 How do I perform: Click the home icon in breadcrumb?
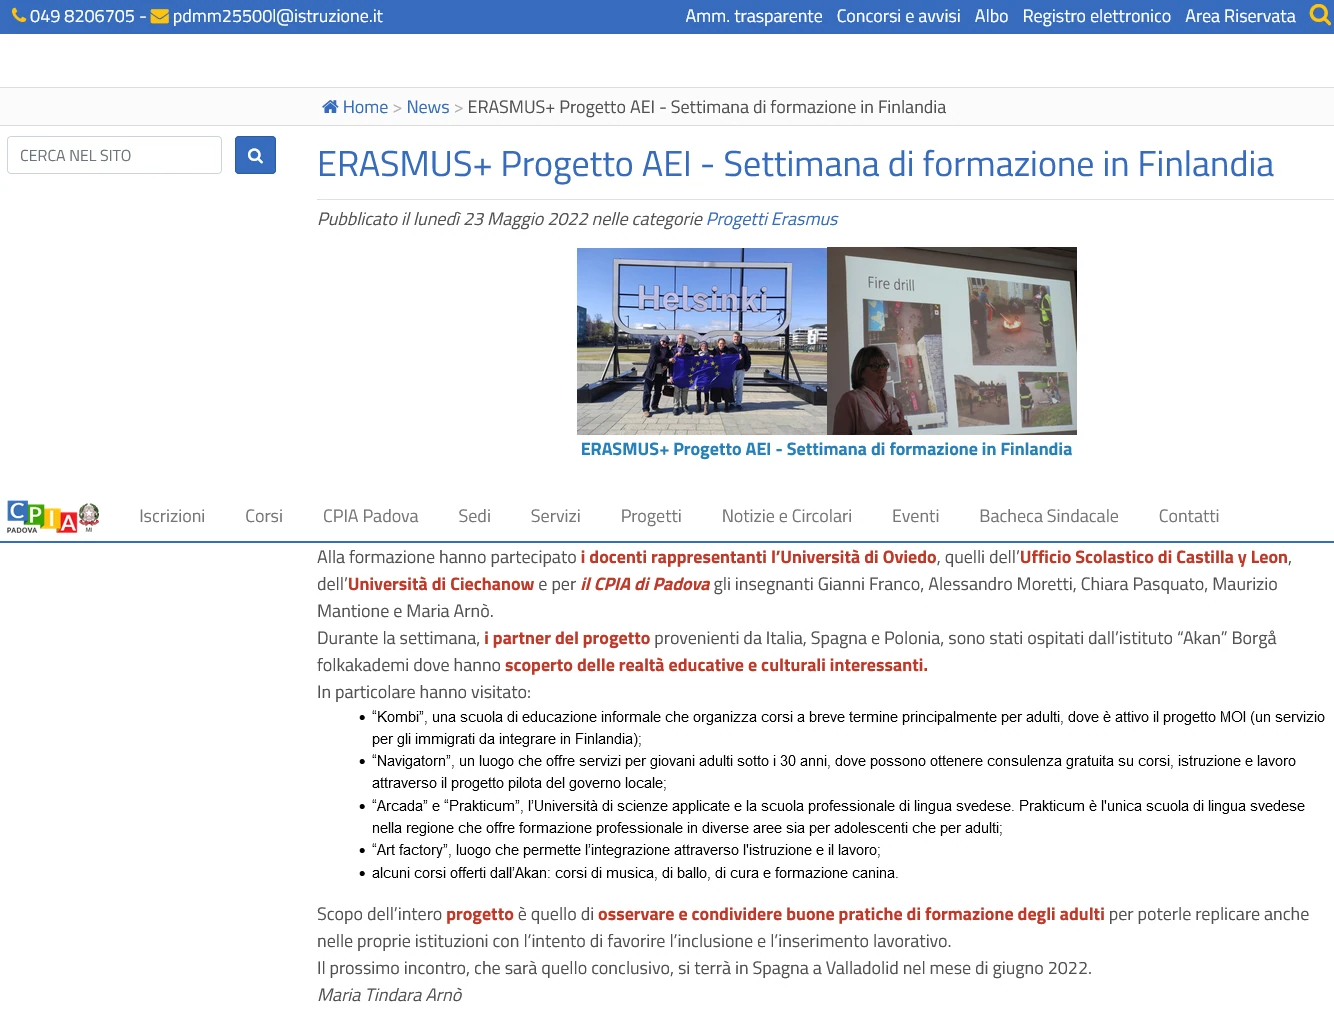tap(330, 107)
